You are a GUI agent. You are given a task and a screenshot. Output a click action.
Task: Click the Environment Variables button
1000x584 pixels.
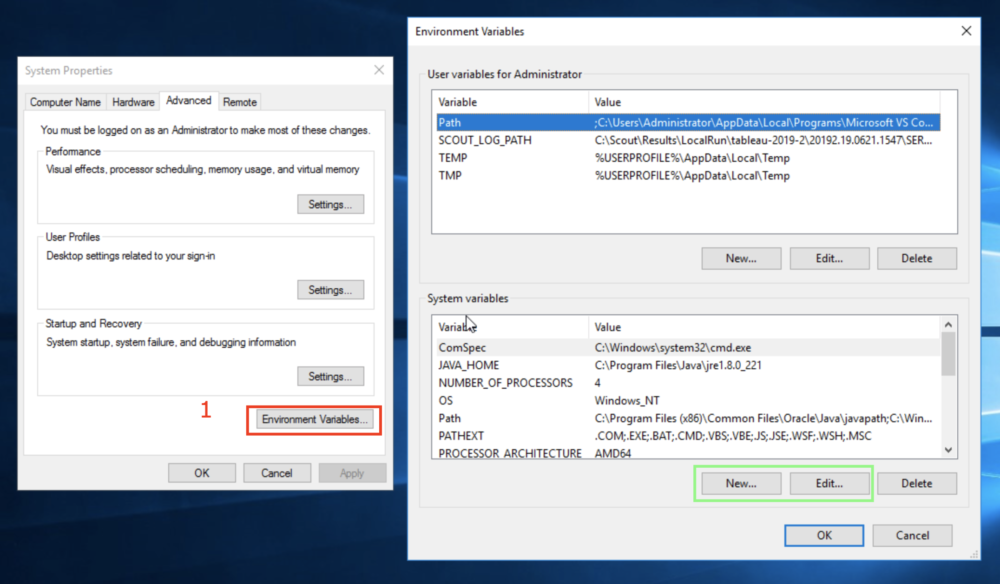pyautogui.click(x=314, y=420)
